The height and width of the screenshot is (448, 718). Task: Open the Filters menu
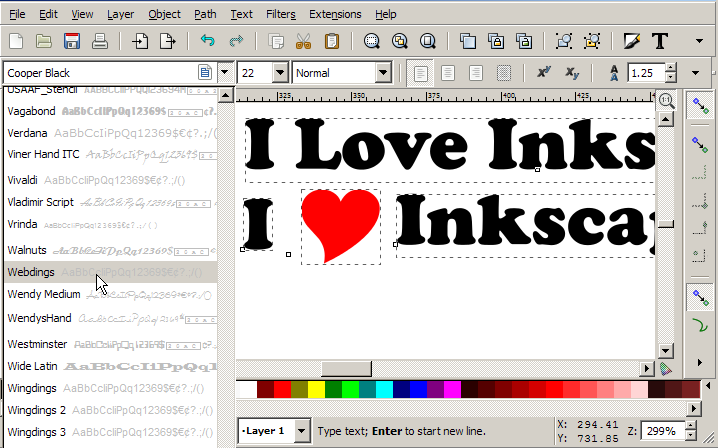coord(281,14)
